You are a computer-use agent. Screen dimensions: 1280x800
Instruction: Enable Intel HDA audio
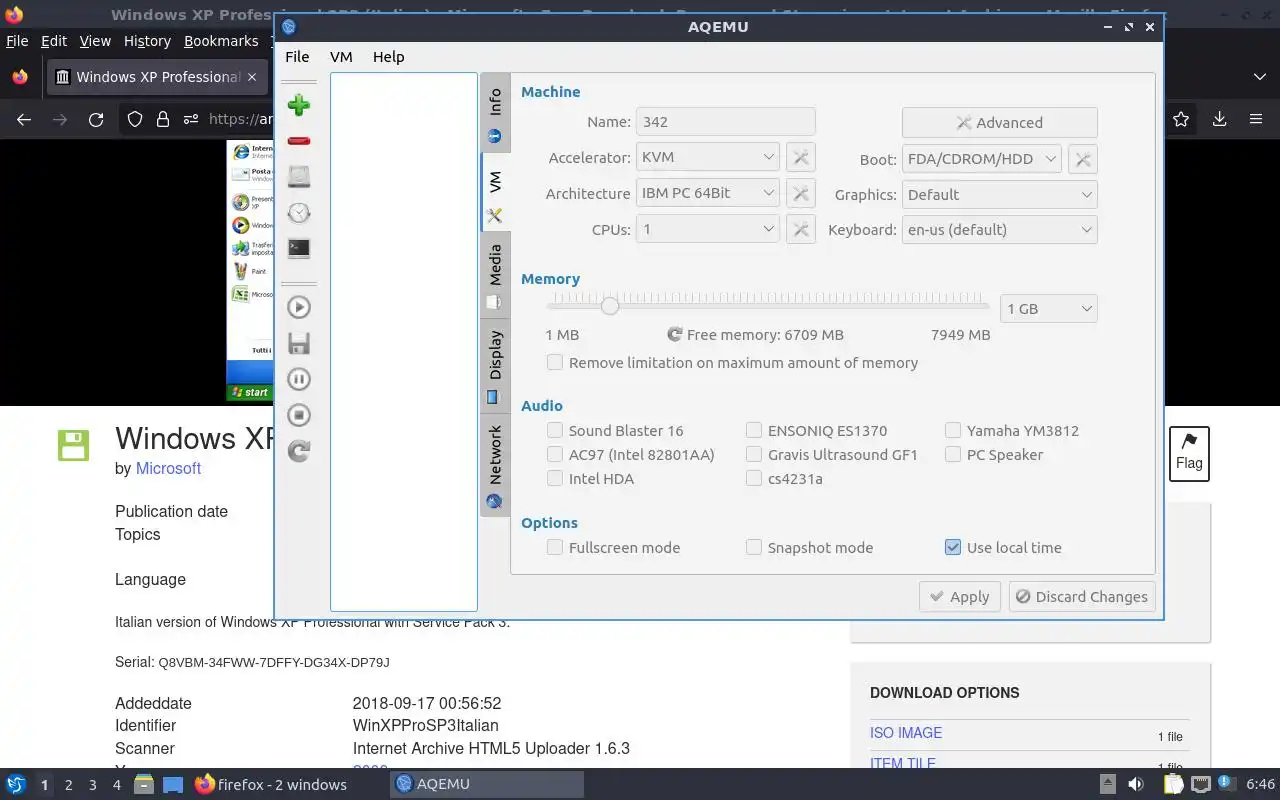pos(554,479)
